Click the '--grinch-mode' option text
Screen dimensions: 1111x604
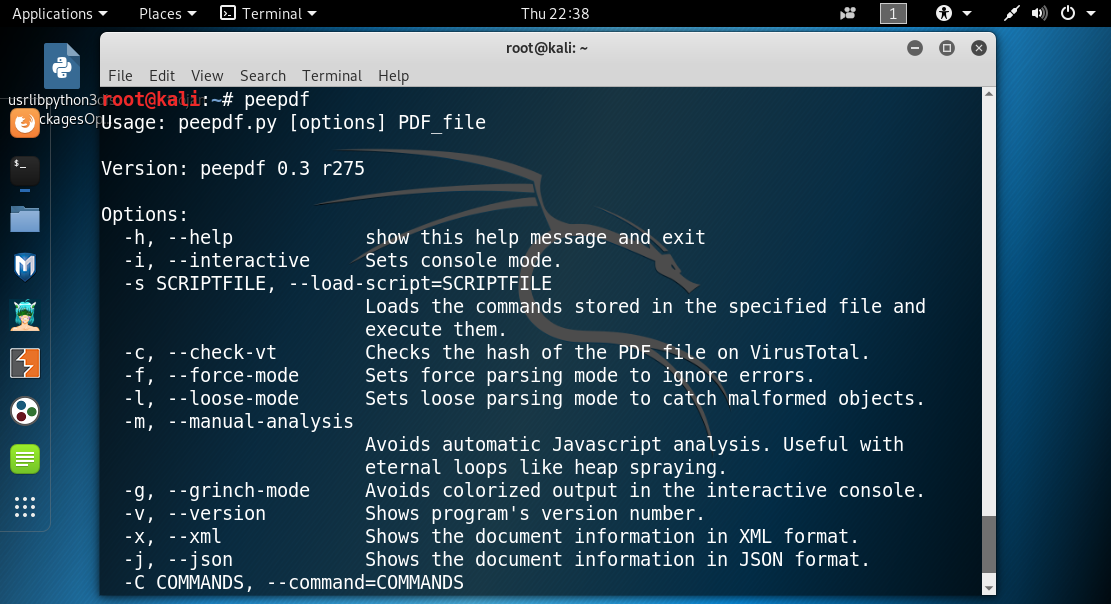(239, 491)
